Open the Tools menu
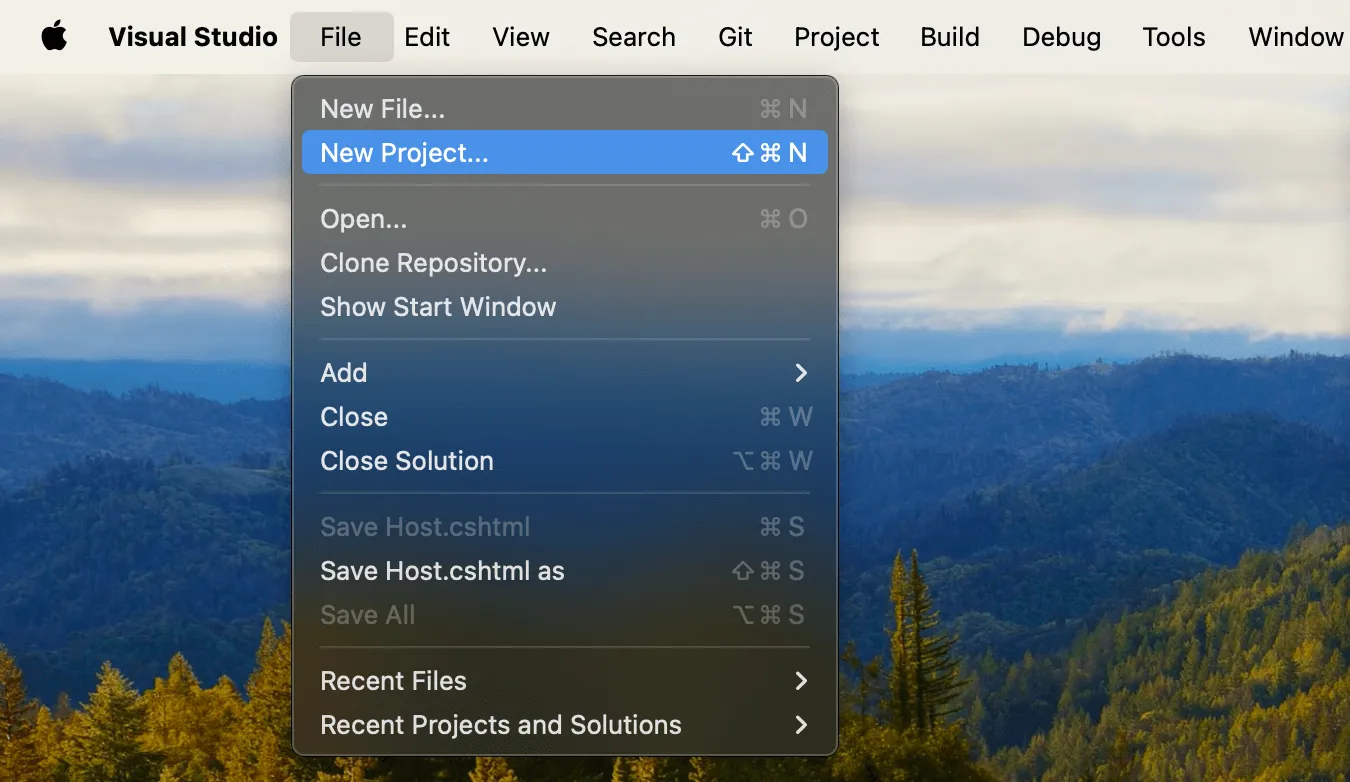 click(x=1173, y=36)
